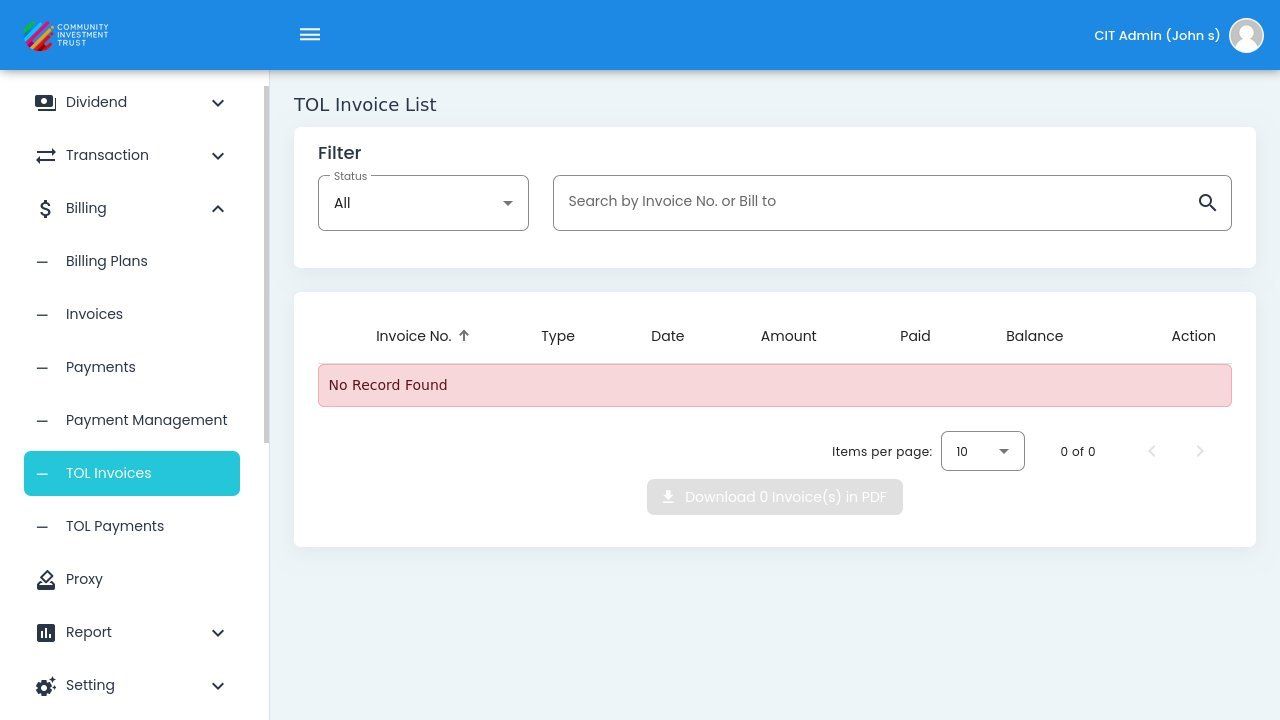Go to TOL Payments page
1280x720 pixels.
coord(114,526)
